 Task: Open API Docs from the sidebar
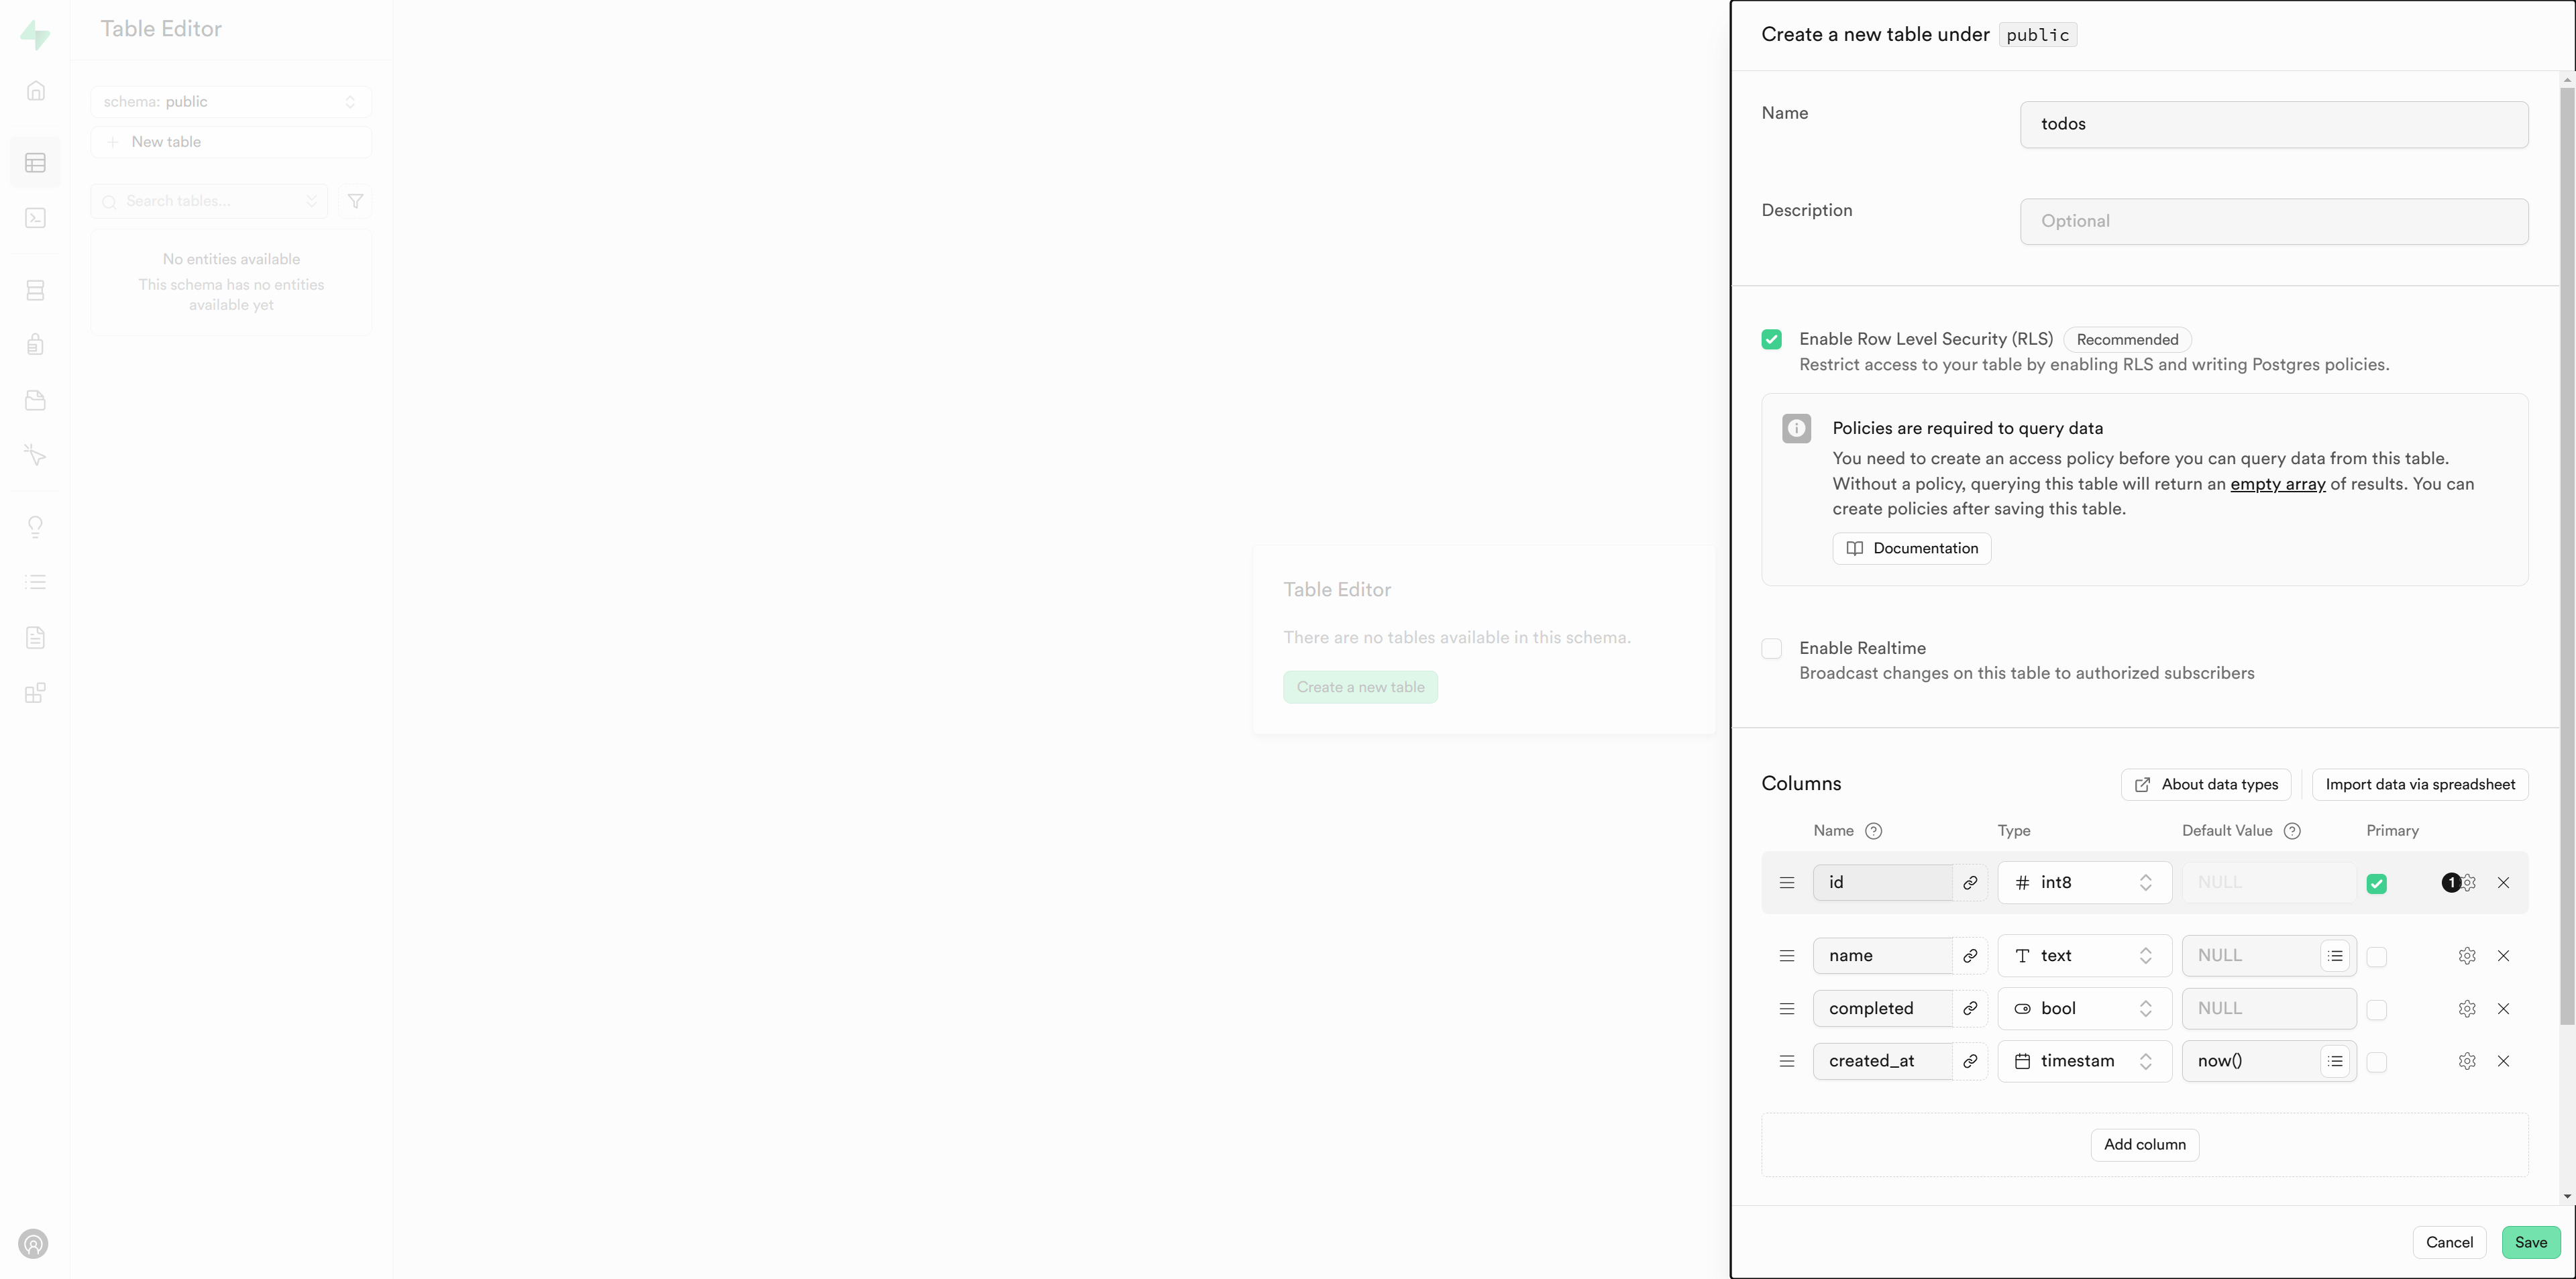click(35, 637)
